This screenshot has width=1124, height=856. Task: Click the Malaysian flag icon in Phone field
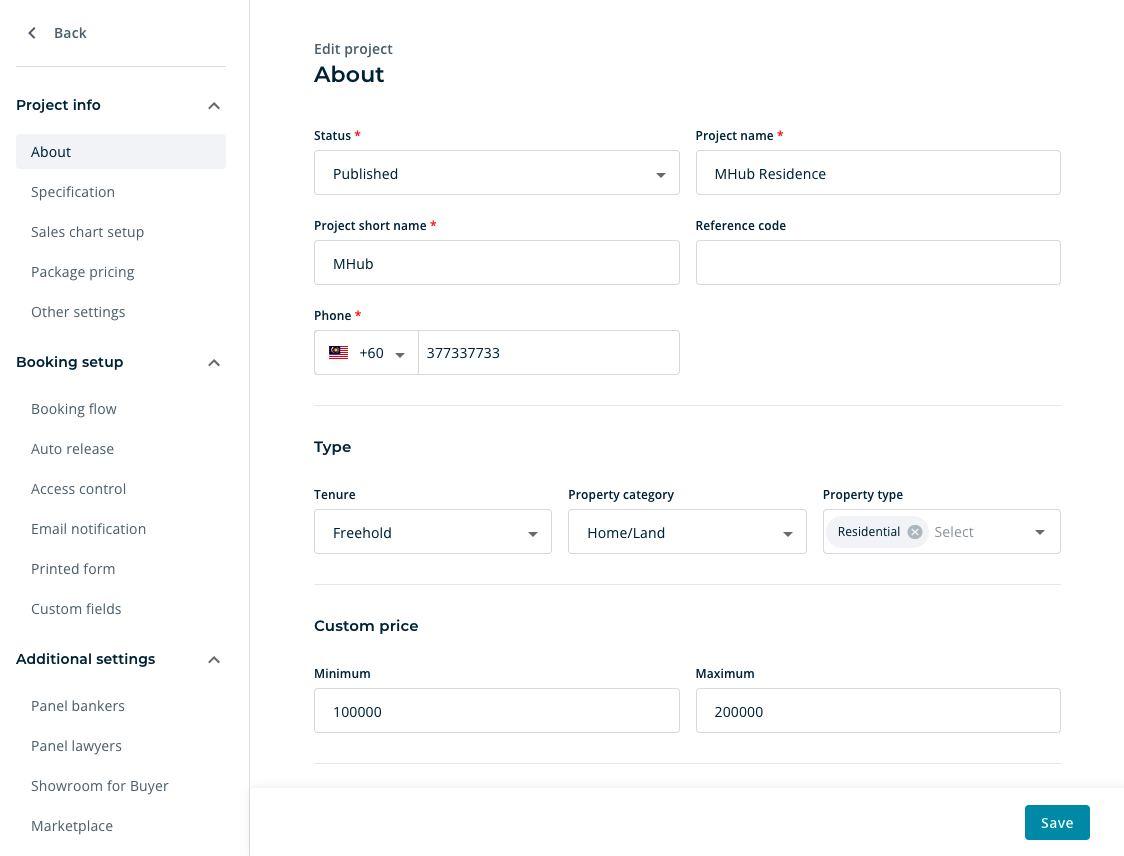coord(338,352)
